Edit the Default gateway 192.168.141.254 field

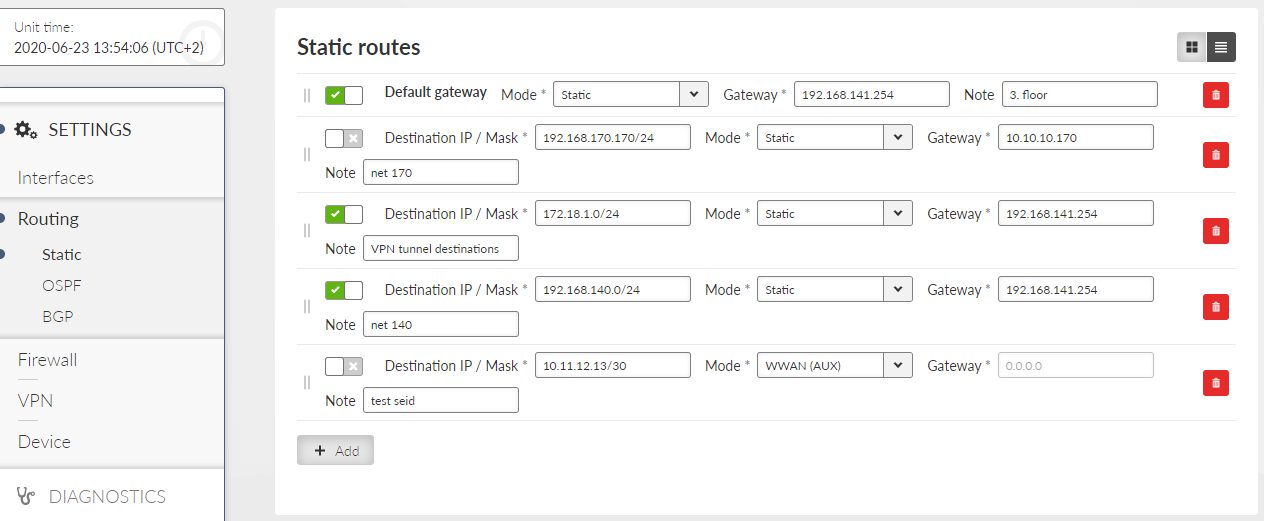[x=871, y=94]
